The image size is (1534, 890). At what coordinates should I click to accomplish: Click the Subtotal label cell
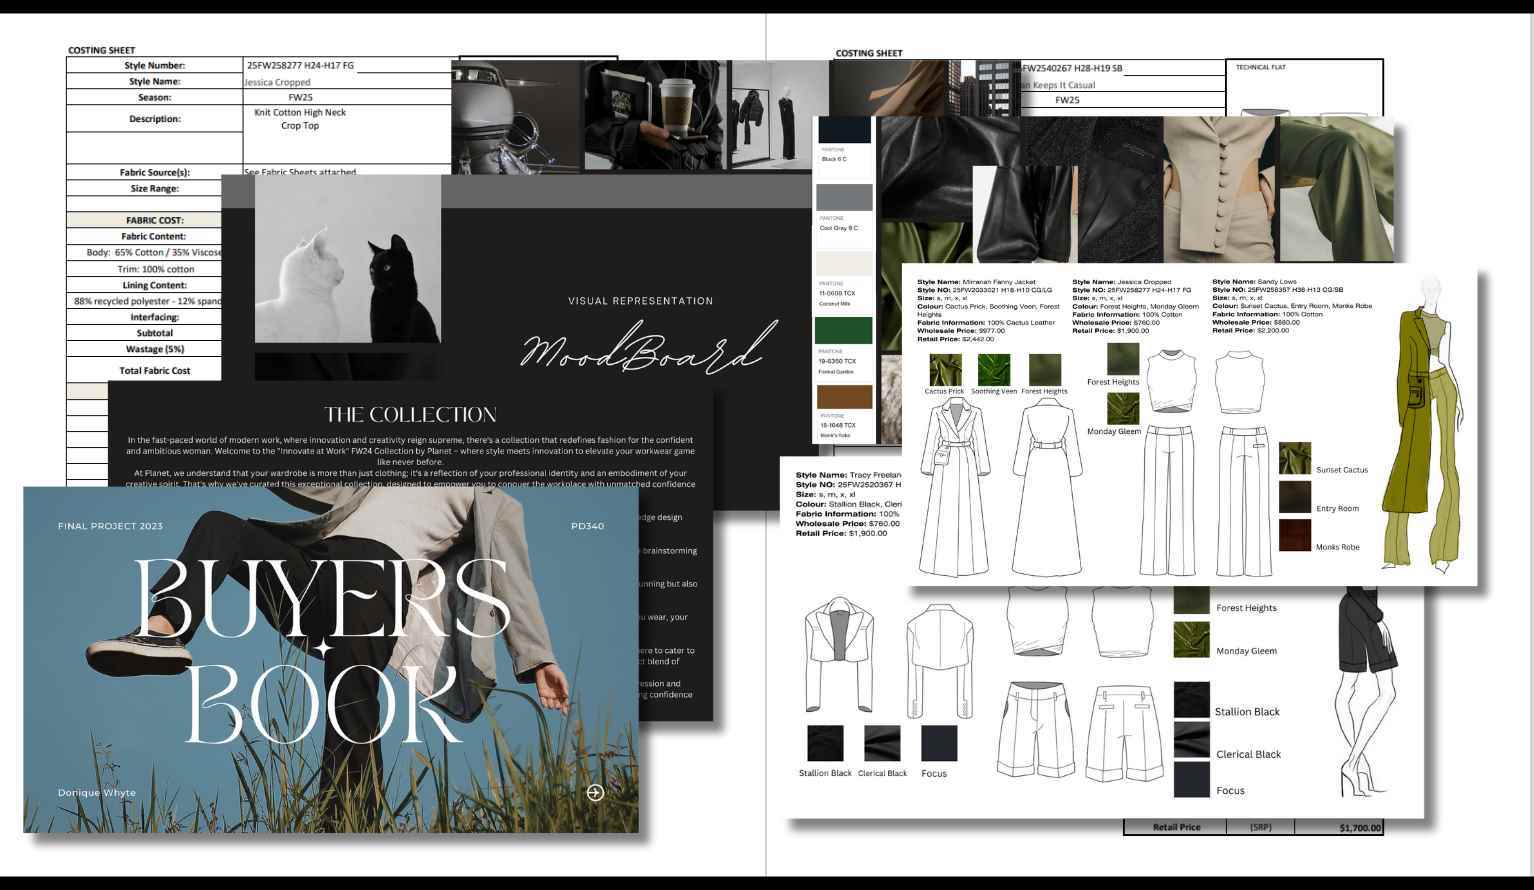(x=146, y=333)
